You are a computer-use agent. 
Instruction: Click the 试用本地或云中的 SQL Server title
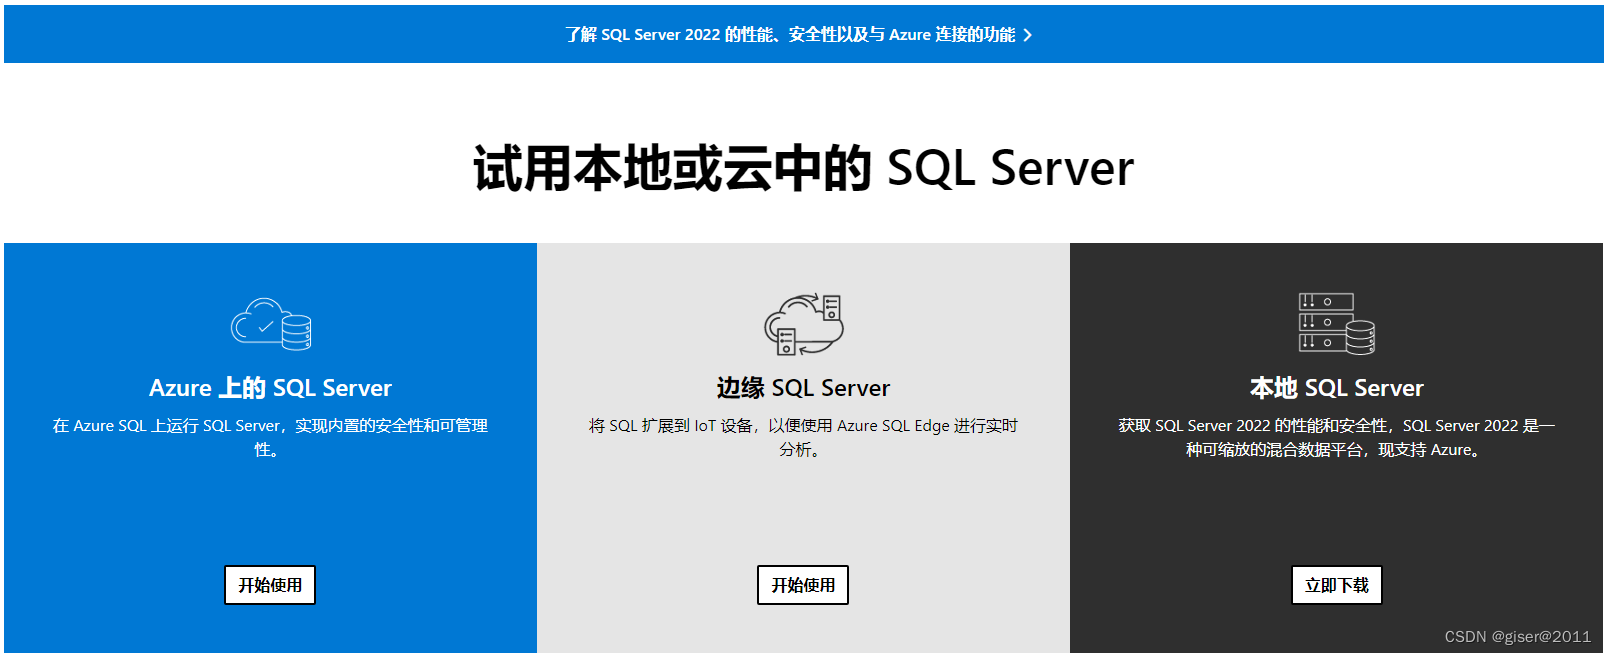pos(803,168)
